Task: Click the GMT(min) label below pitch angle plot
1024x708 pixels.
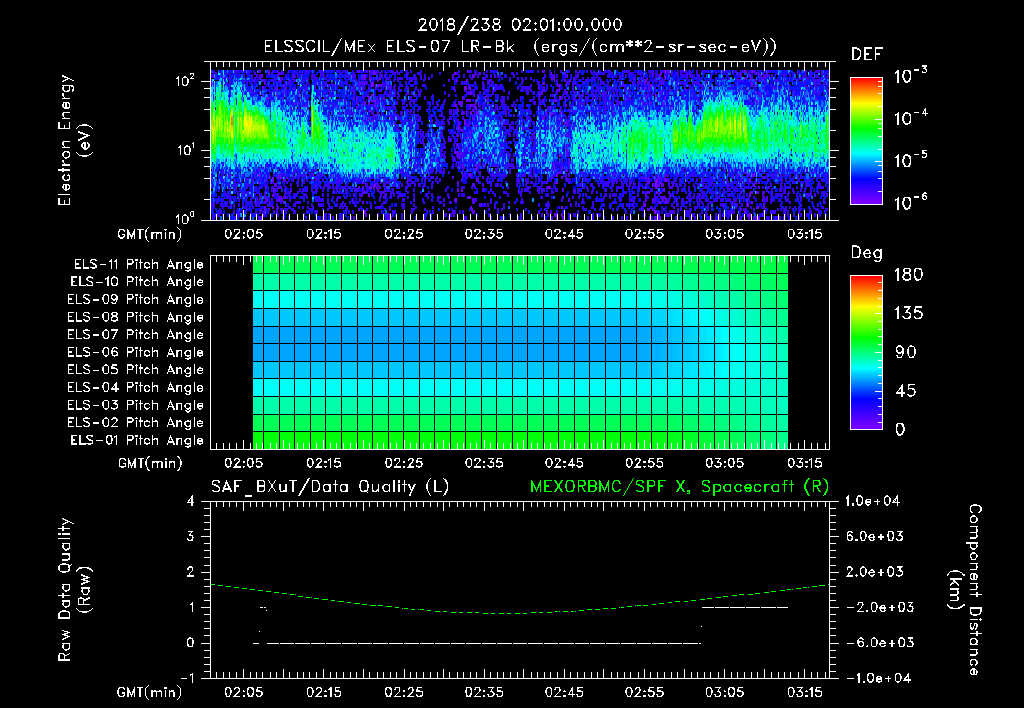Action: click(x=150, y=463)
